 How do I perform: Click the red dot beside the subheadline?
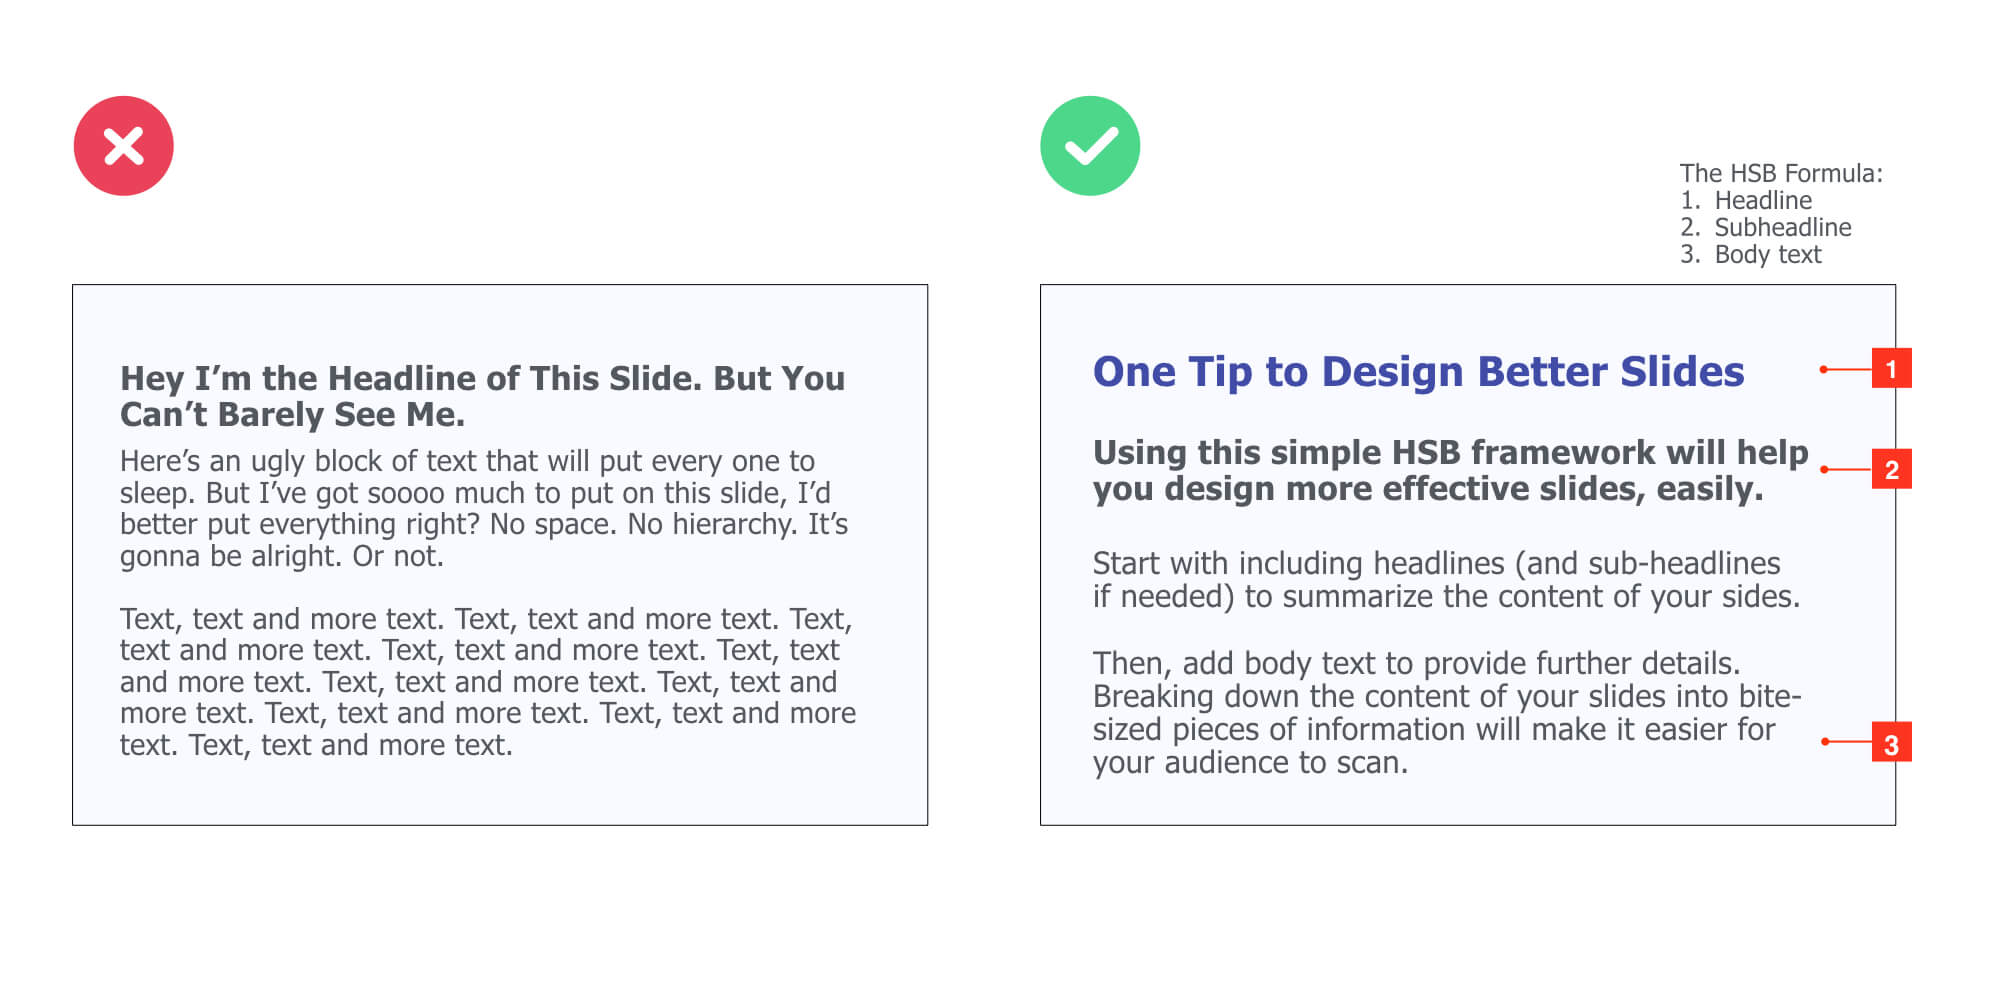point(1824,469)
